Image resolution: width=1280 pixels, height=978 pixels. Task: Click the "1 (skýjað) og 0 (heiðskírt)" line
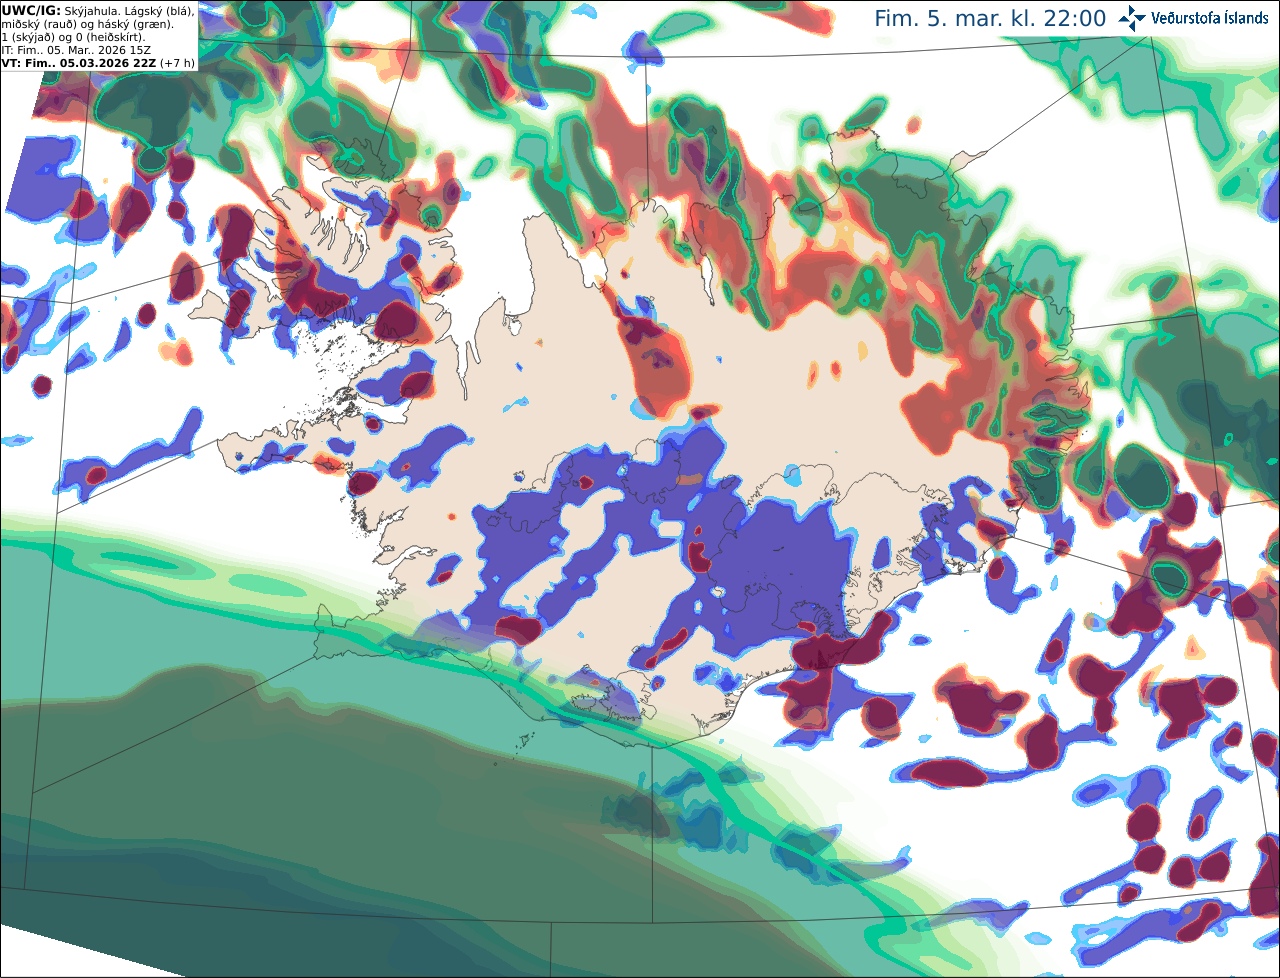click(x=73, y=36)
